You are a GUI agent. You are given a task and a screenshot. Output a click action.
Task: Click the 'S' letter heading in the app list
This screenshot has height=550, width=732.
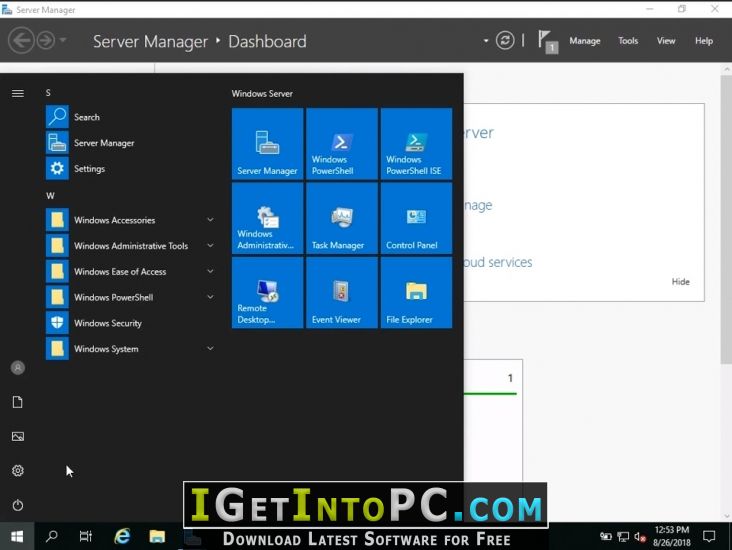pyautogui.click(x=48, y=93)
